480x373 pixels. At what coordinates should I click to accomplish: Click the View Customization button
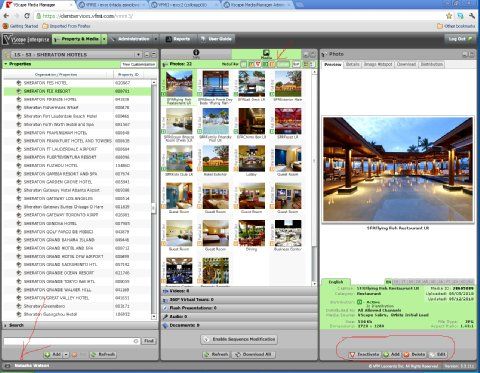pyautogui.click(x=139, y=64)
